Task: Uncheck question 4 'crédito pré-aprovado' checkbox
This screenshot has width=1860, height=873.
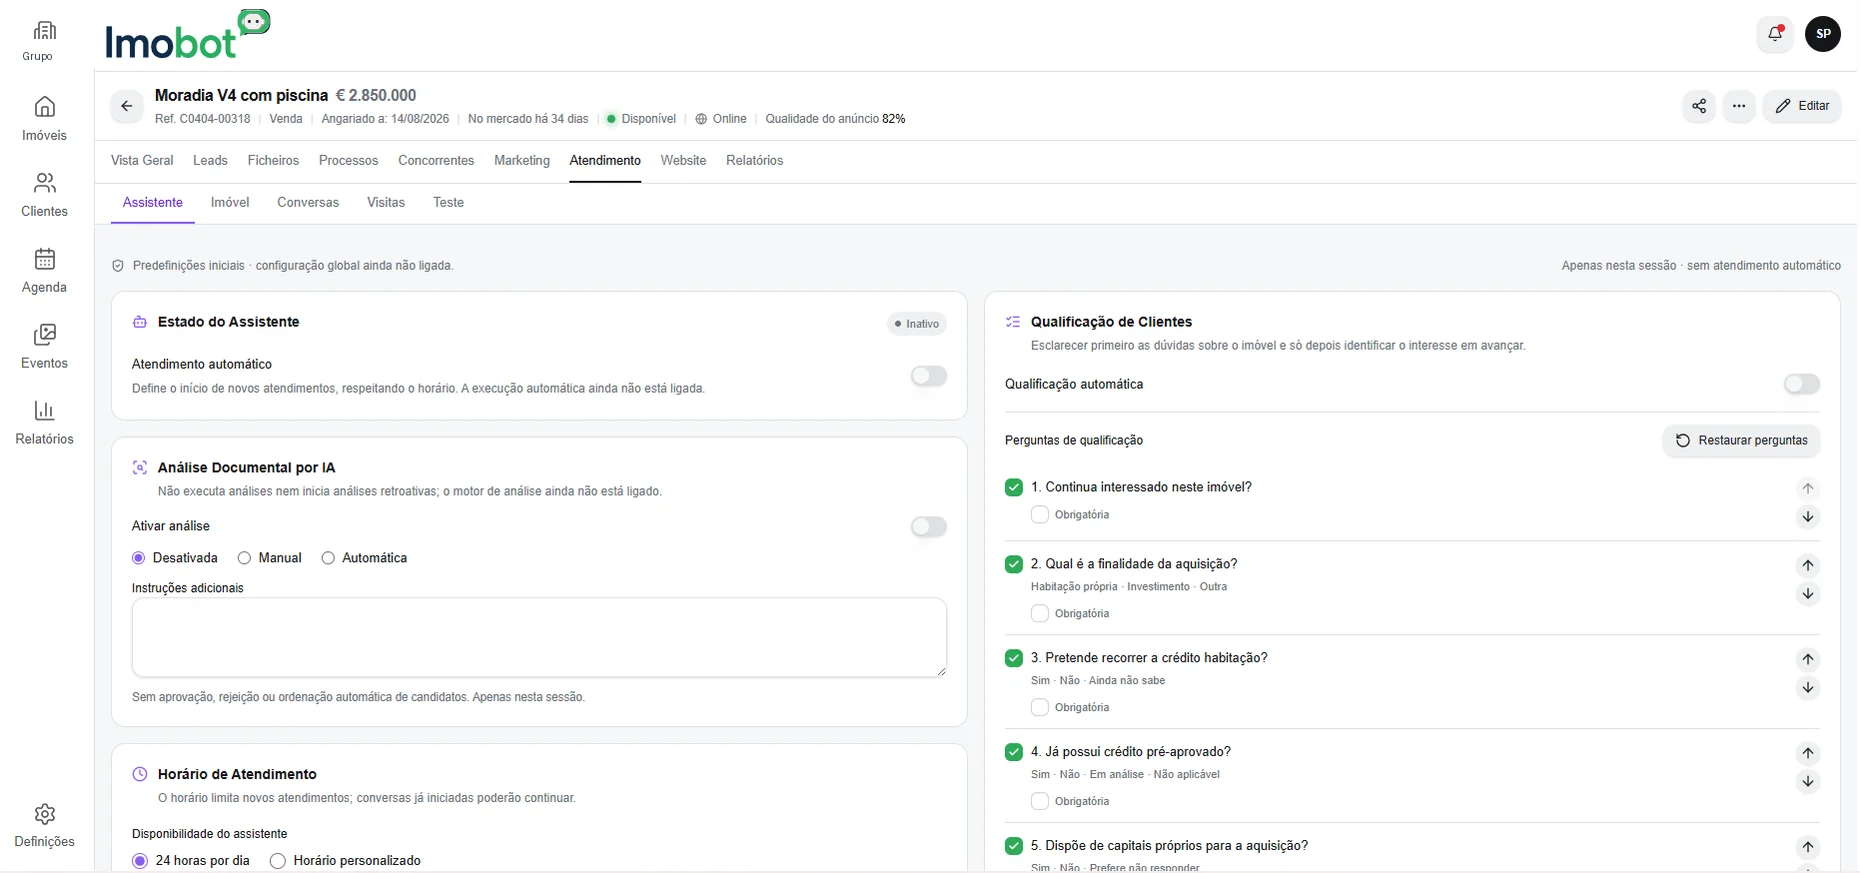Action: pos(1014,752)
